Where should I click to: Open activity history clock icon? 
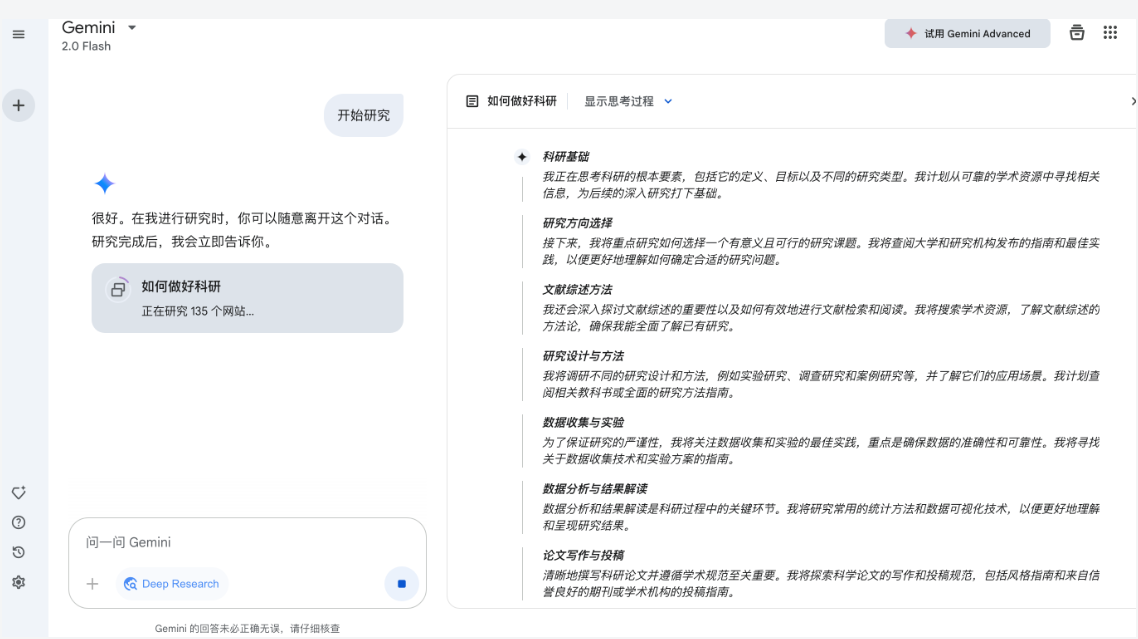19,553
